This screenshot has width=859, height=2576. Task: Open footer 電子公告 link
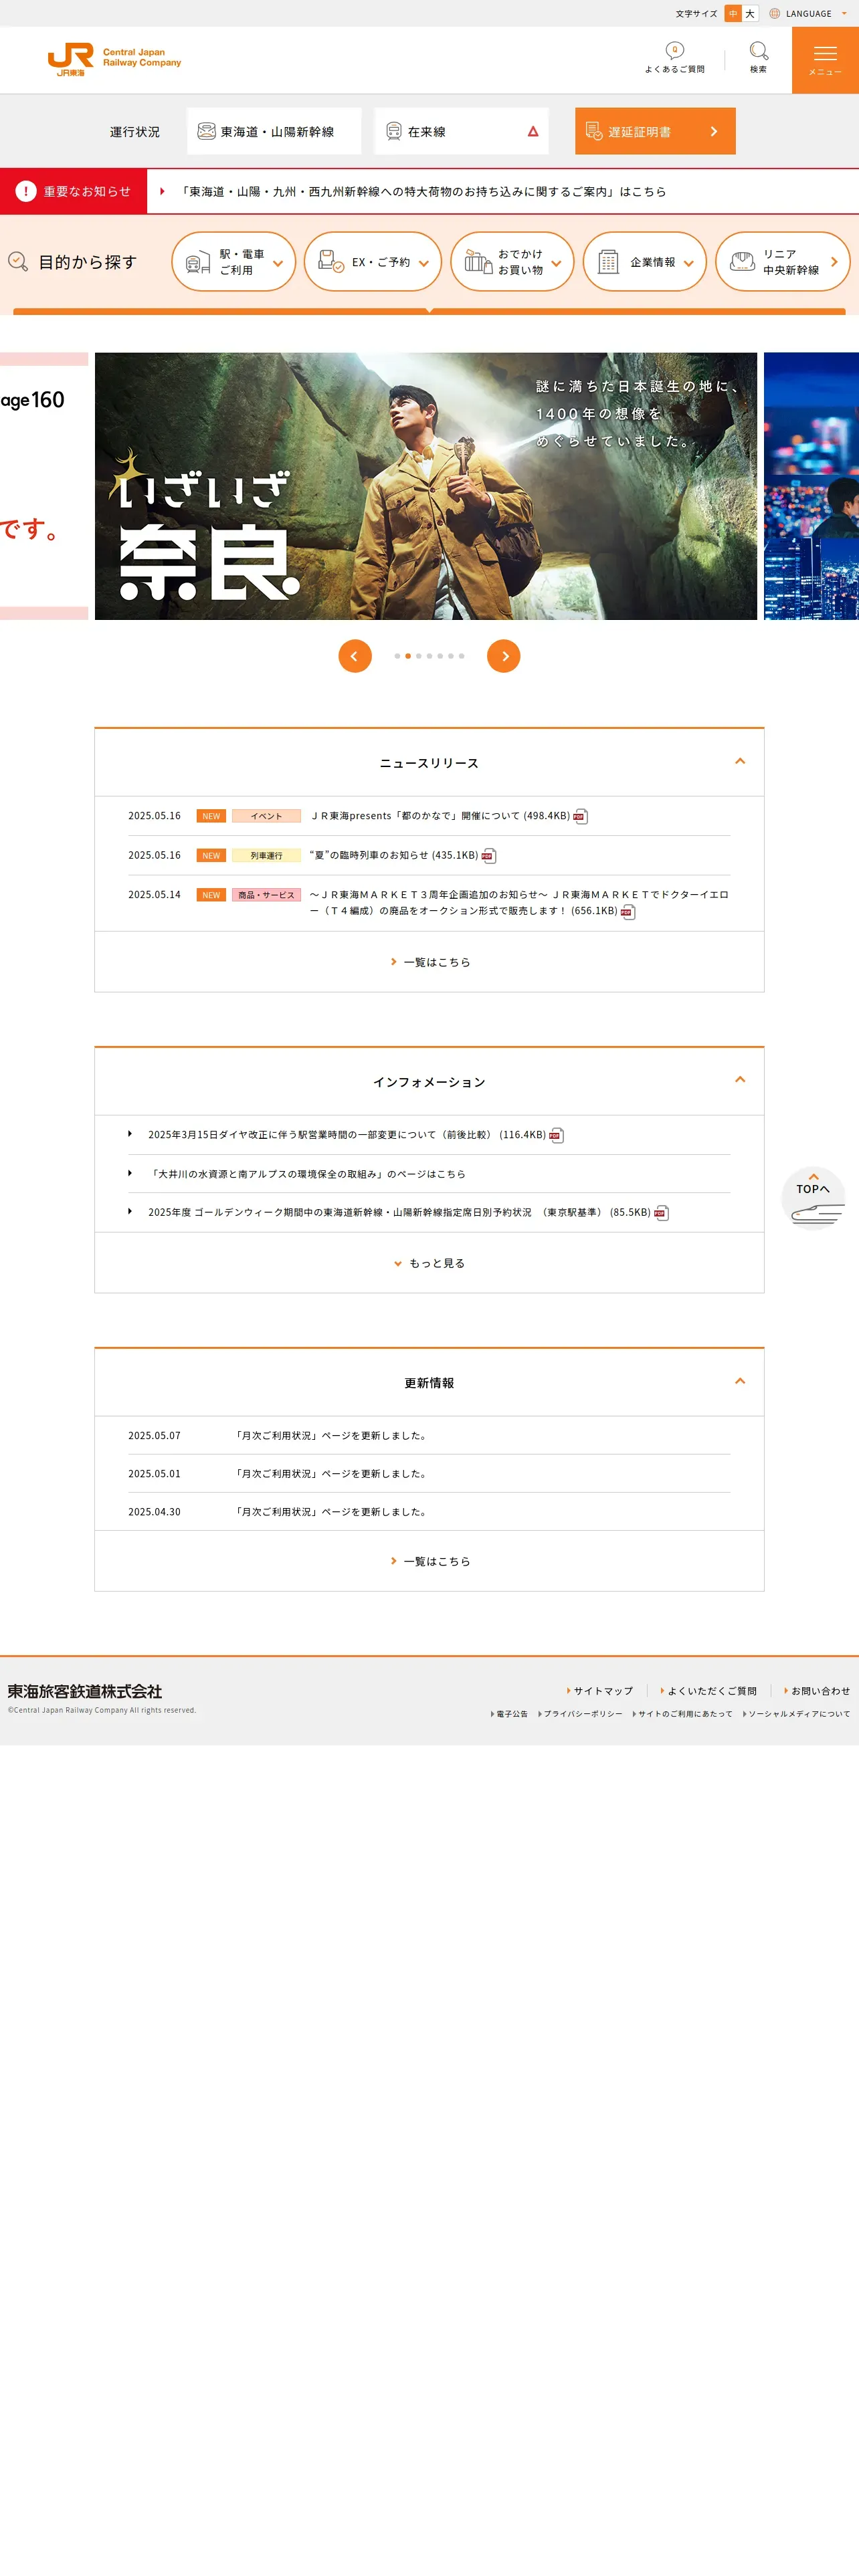pos(509,1714)
